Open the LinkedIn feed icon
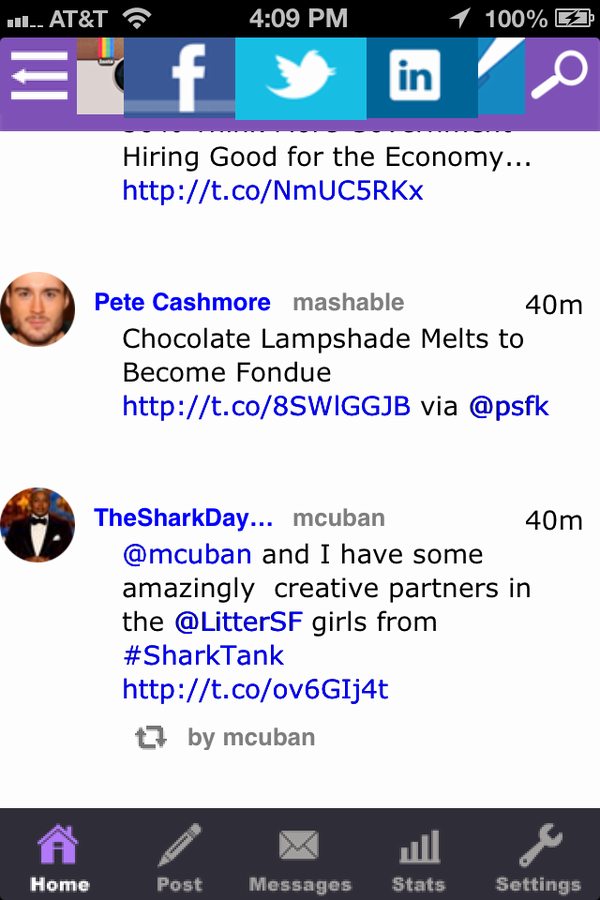 pos(421,77)
